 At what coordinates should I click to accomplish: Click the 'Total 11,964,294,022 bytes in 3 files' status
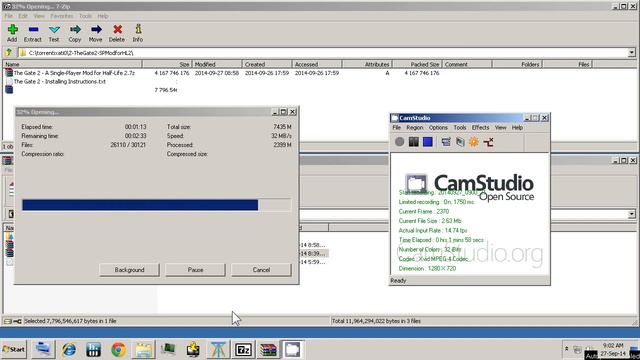point(376,321)
